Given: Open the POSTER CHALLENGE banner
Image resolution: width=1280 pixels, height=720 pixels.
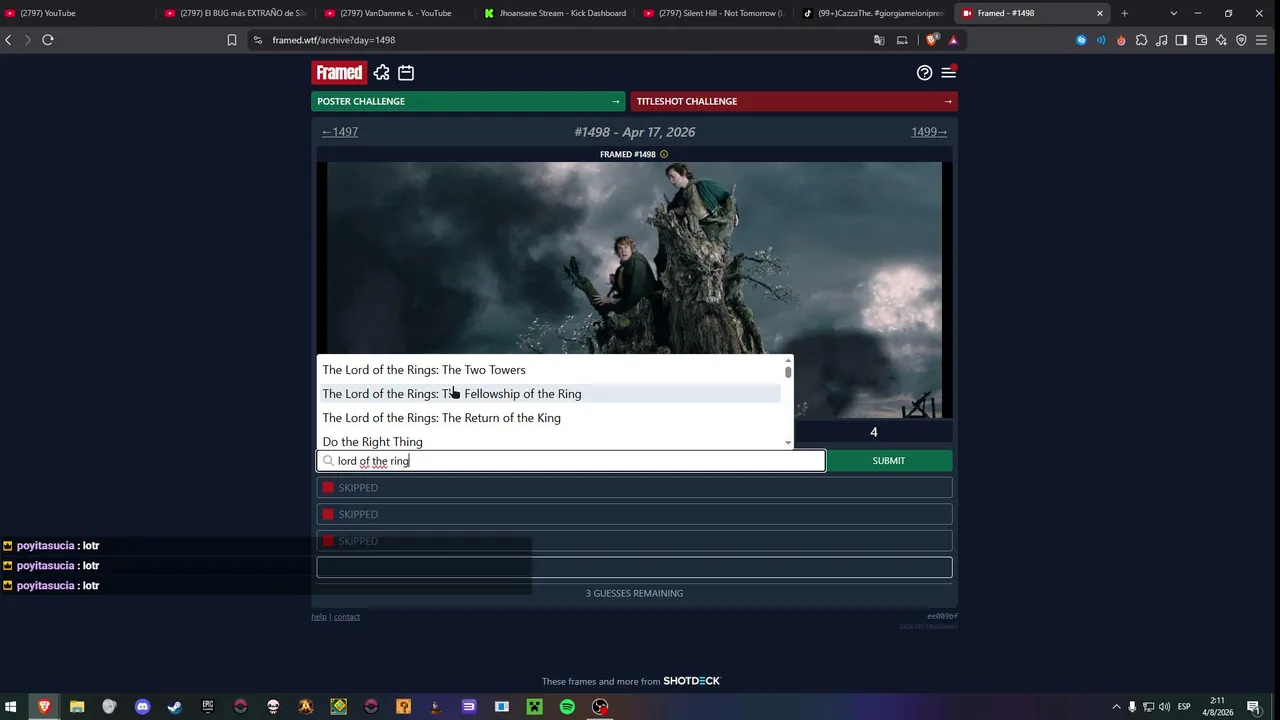Looking at the screenshot, I should [x=468, y=101].
